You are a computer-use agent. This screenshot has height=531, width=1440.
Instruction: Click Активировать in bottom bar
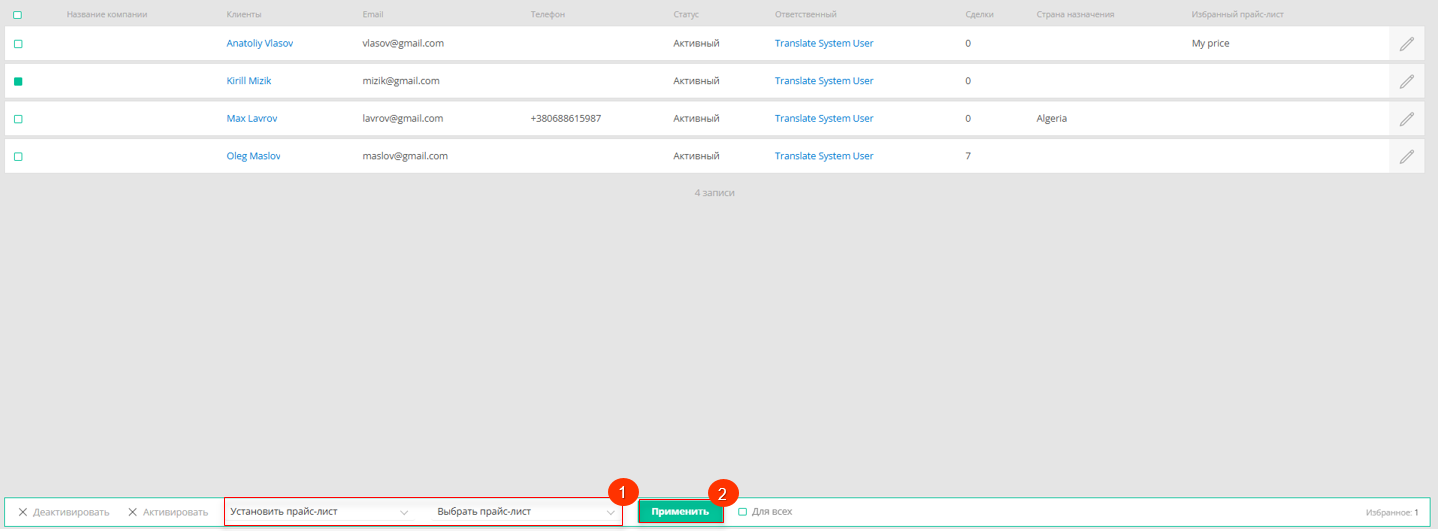coord(168,512)
